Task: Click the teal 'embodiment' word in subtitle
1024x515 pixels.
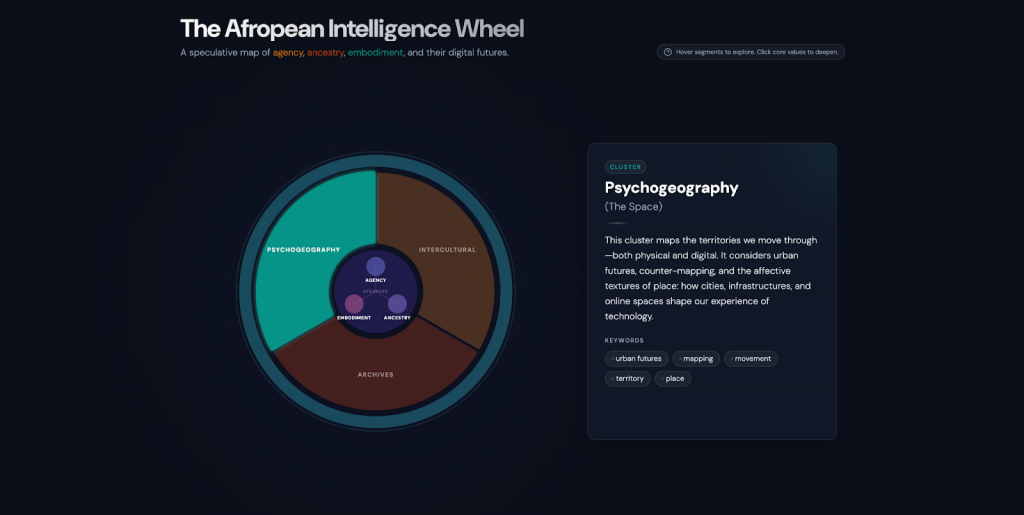Action: (375, 53)
